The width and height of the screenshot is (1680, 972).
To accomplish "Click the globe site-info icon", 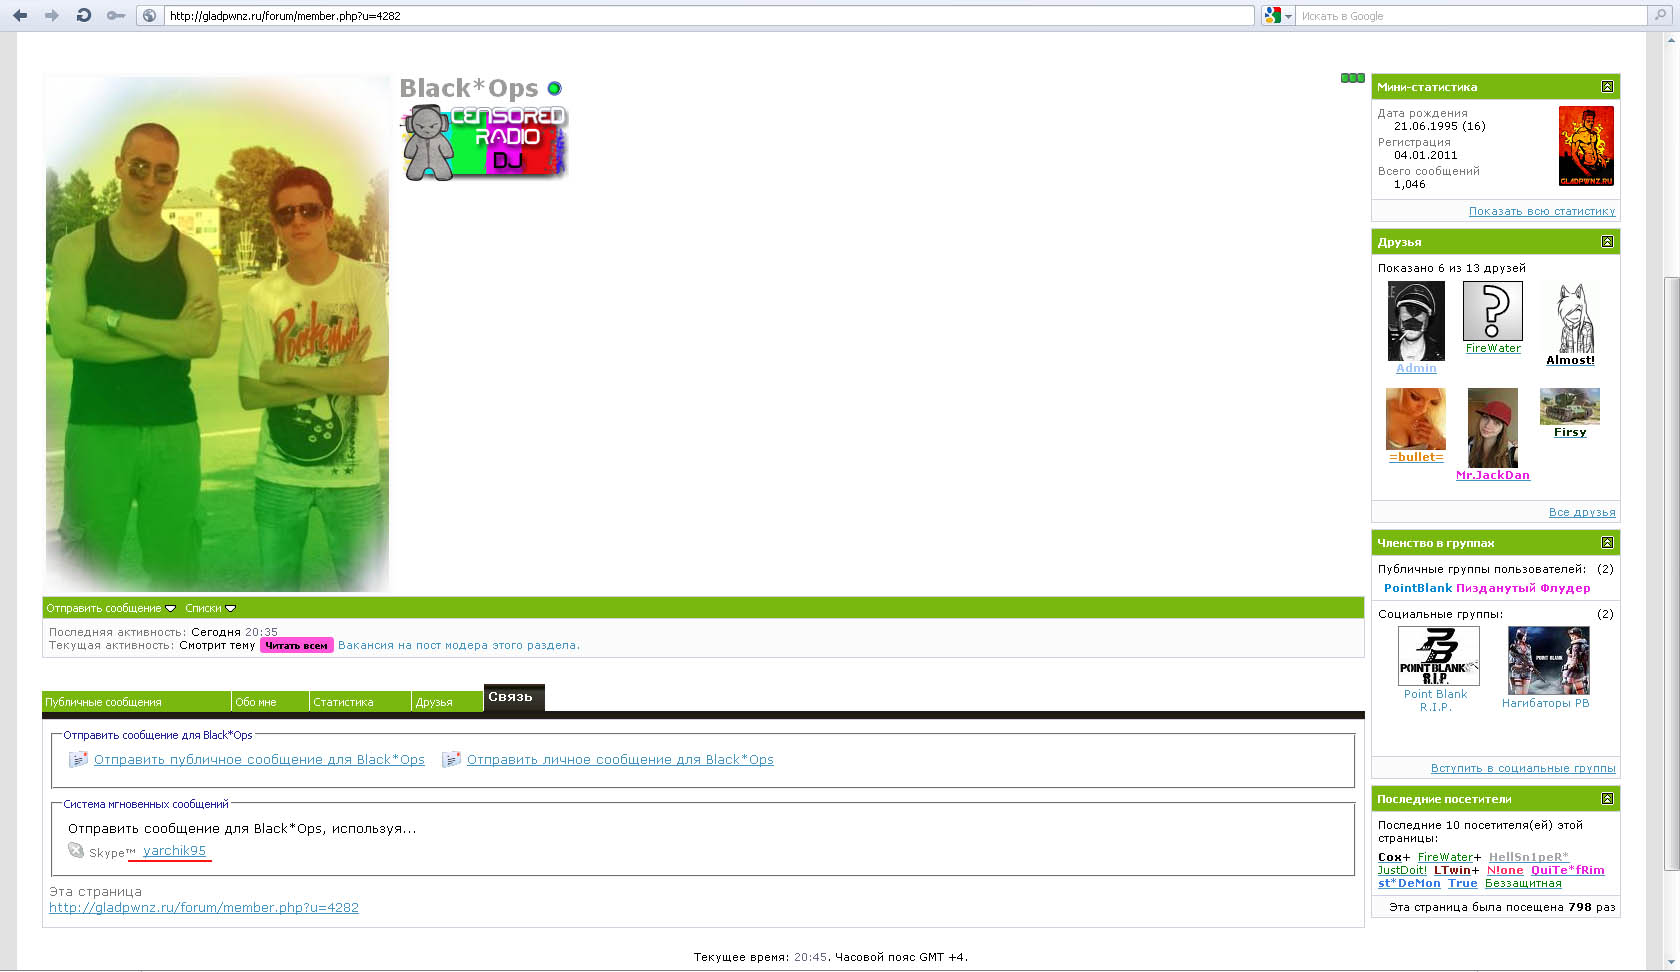I will (x=149, y=15).
